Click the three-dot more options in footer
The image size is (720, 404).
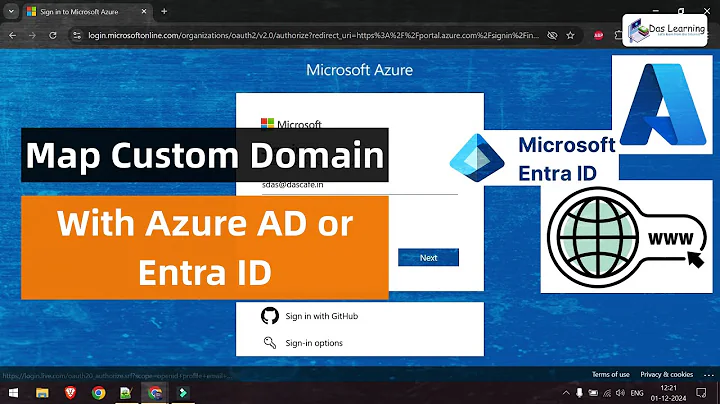click(709, 375)
